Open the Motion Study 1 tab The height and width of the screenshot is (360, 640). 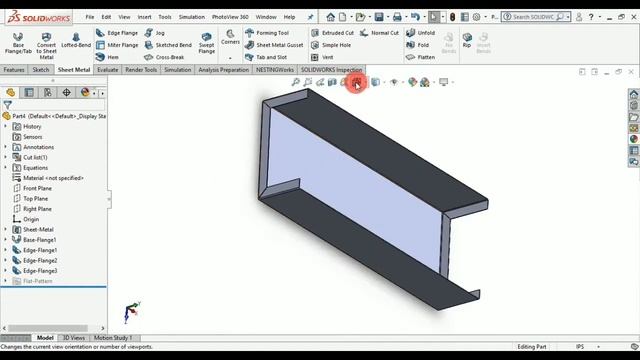[113, 338]
